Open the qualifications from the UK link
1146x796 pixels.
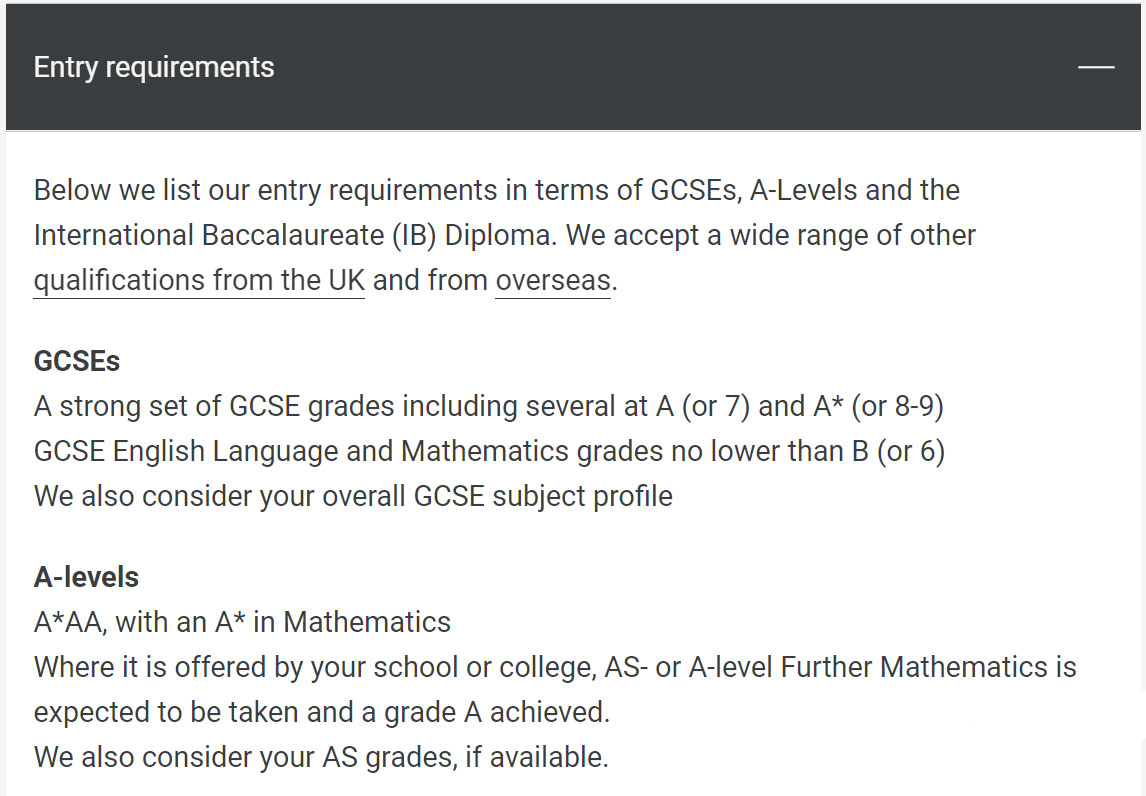click(x=199, y=281)
